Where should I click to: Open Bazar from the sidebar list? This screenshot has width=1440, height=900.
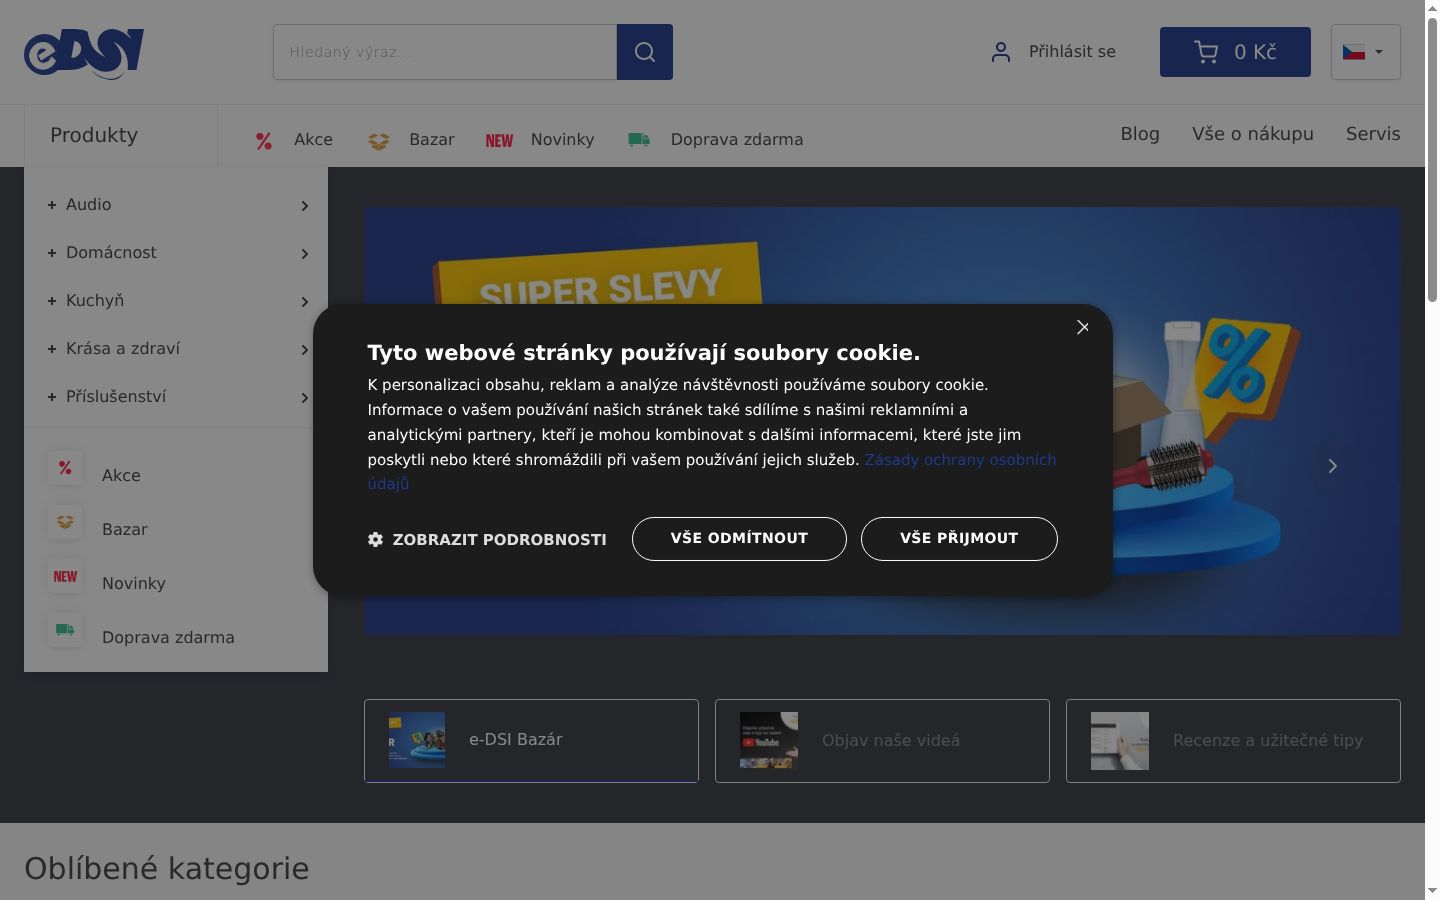pos(124,529)
